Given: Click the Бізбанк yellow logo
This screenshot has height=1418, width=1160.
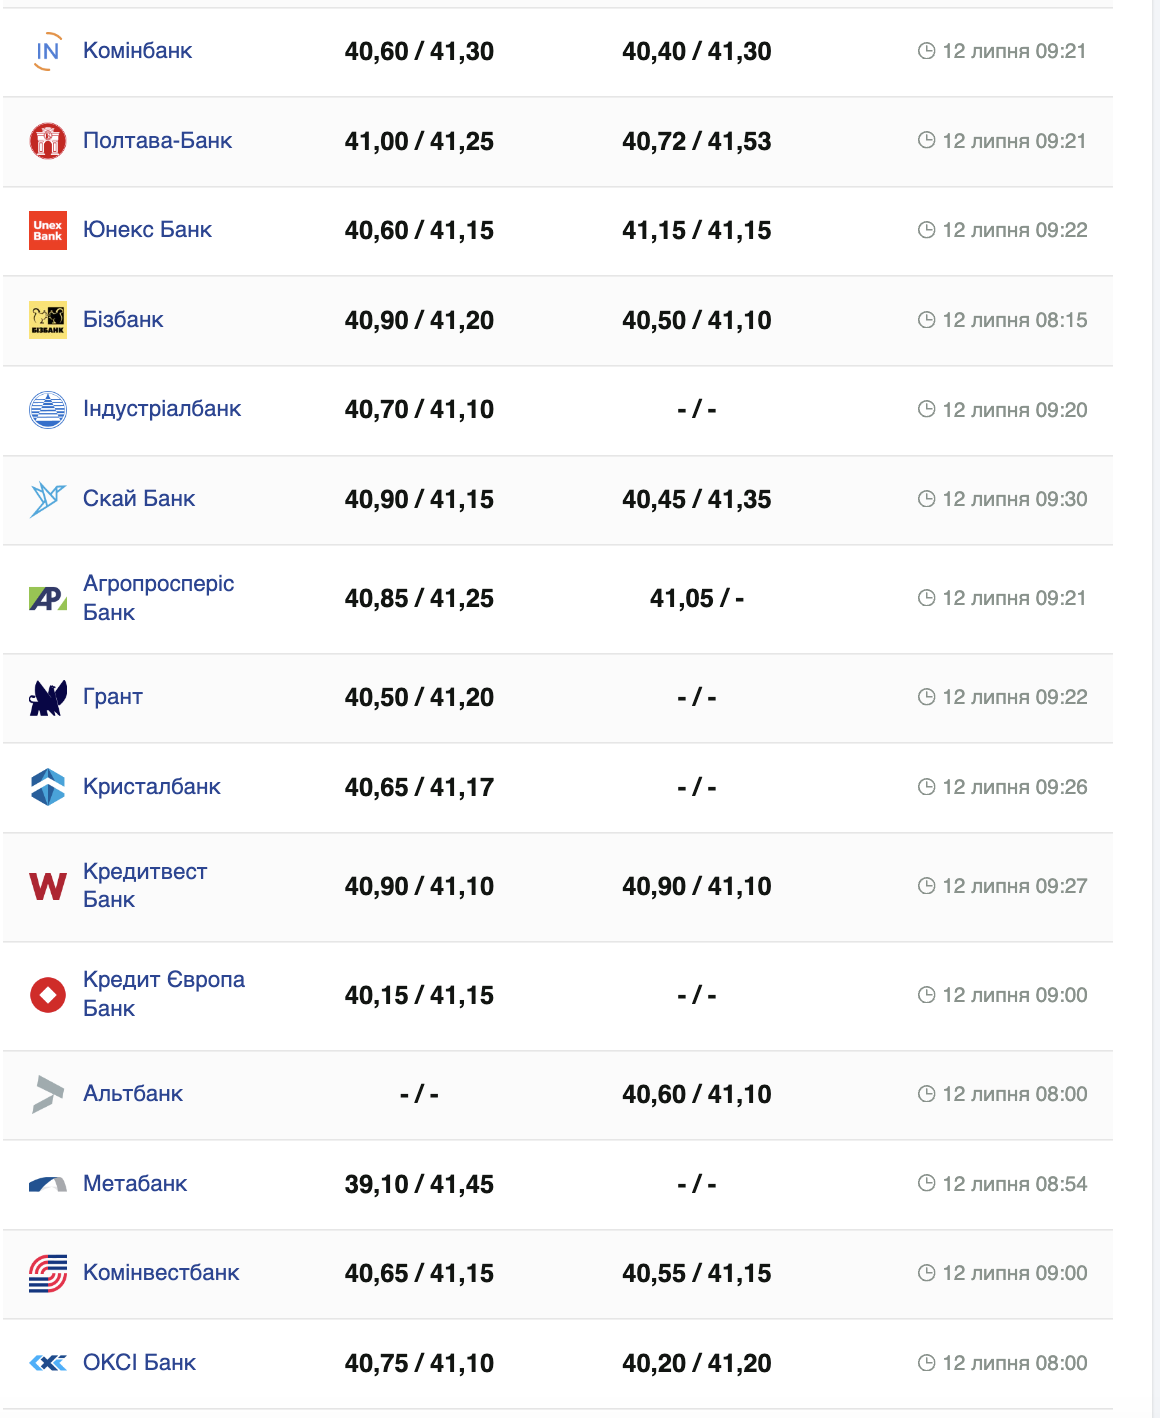Looking at the screenshot, I should tap(47, 320).
